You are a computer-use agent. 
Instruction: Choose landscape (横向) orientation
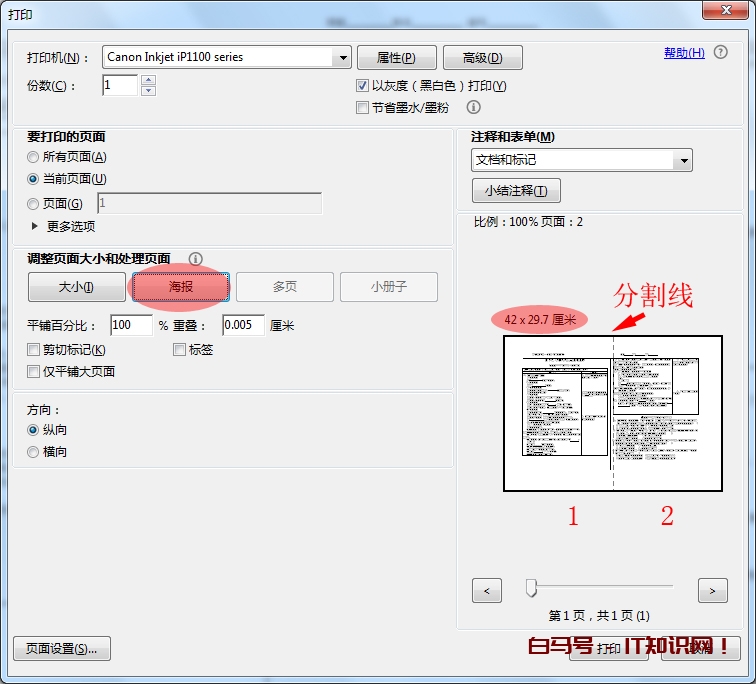pos(33,452)
